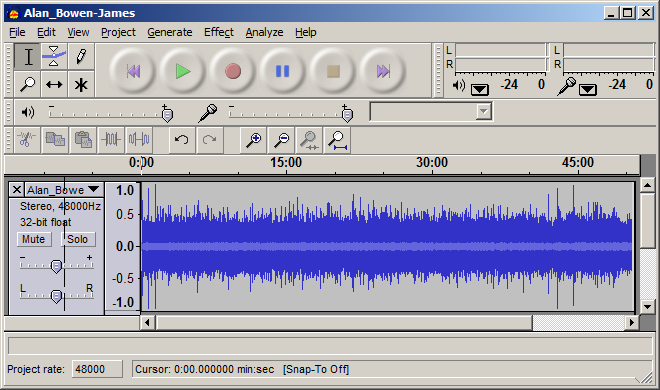Click the input meter microphone icon
Viewport: 660px width, 390px height.
(x=566, y=86)
